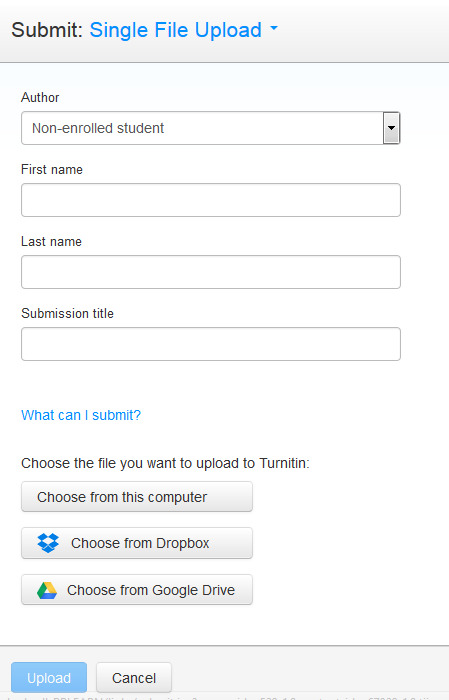This screenshot has height=700, width=449.
Task: Click the Submission title label
Action: pyautogui.click(x=67, y=313)
